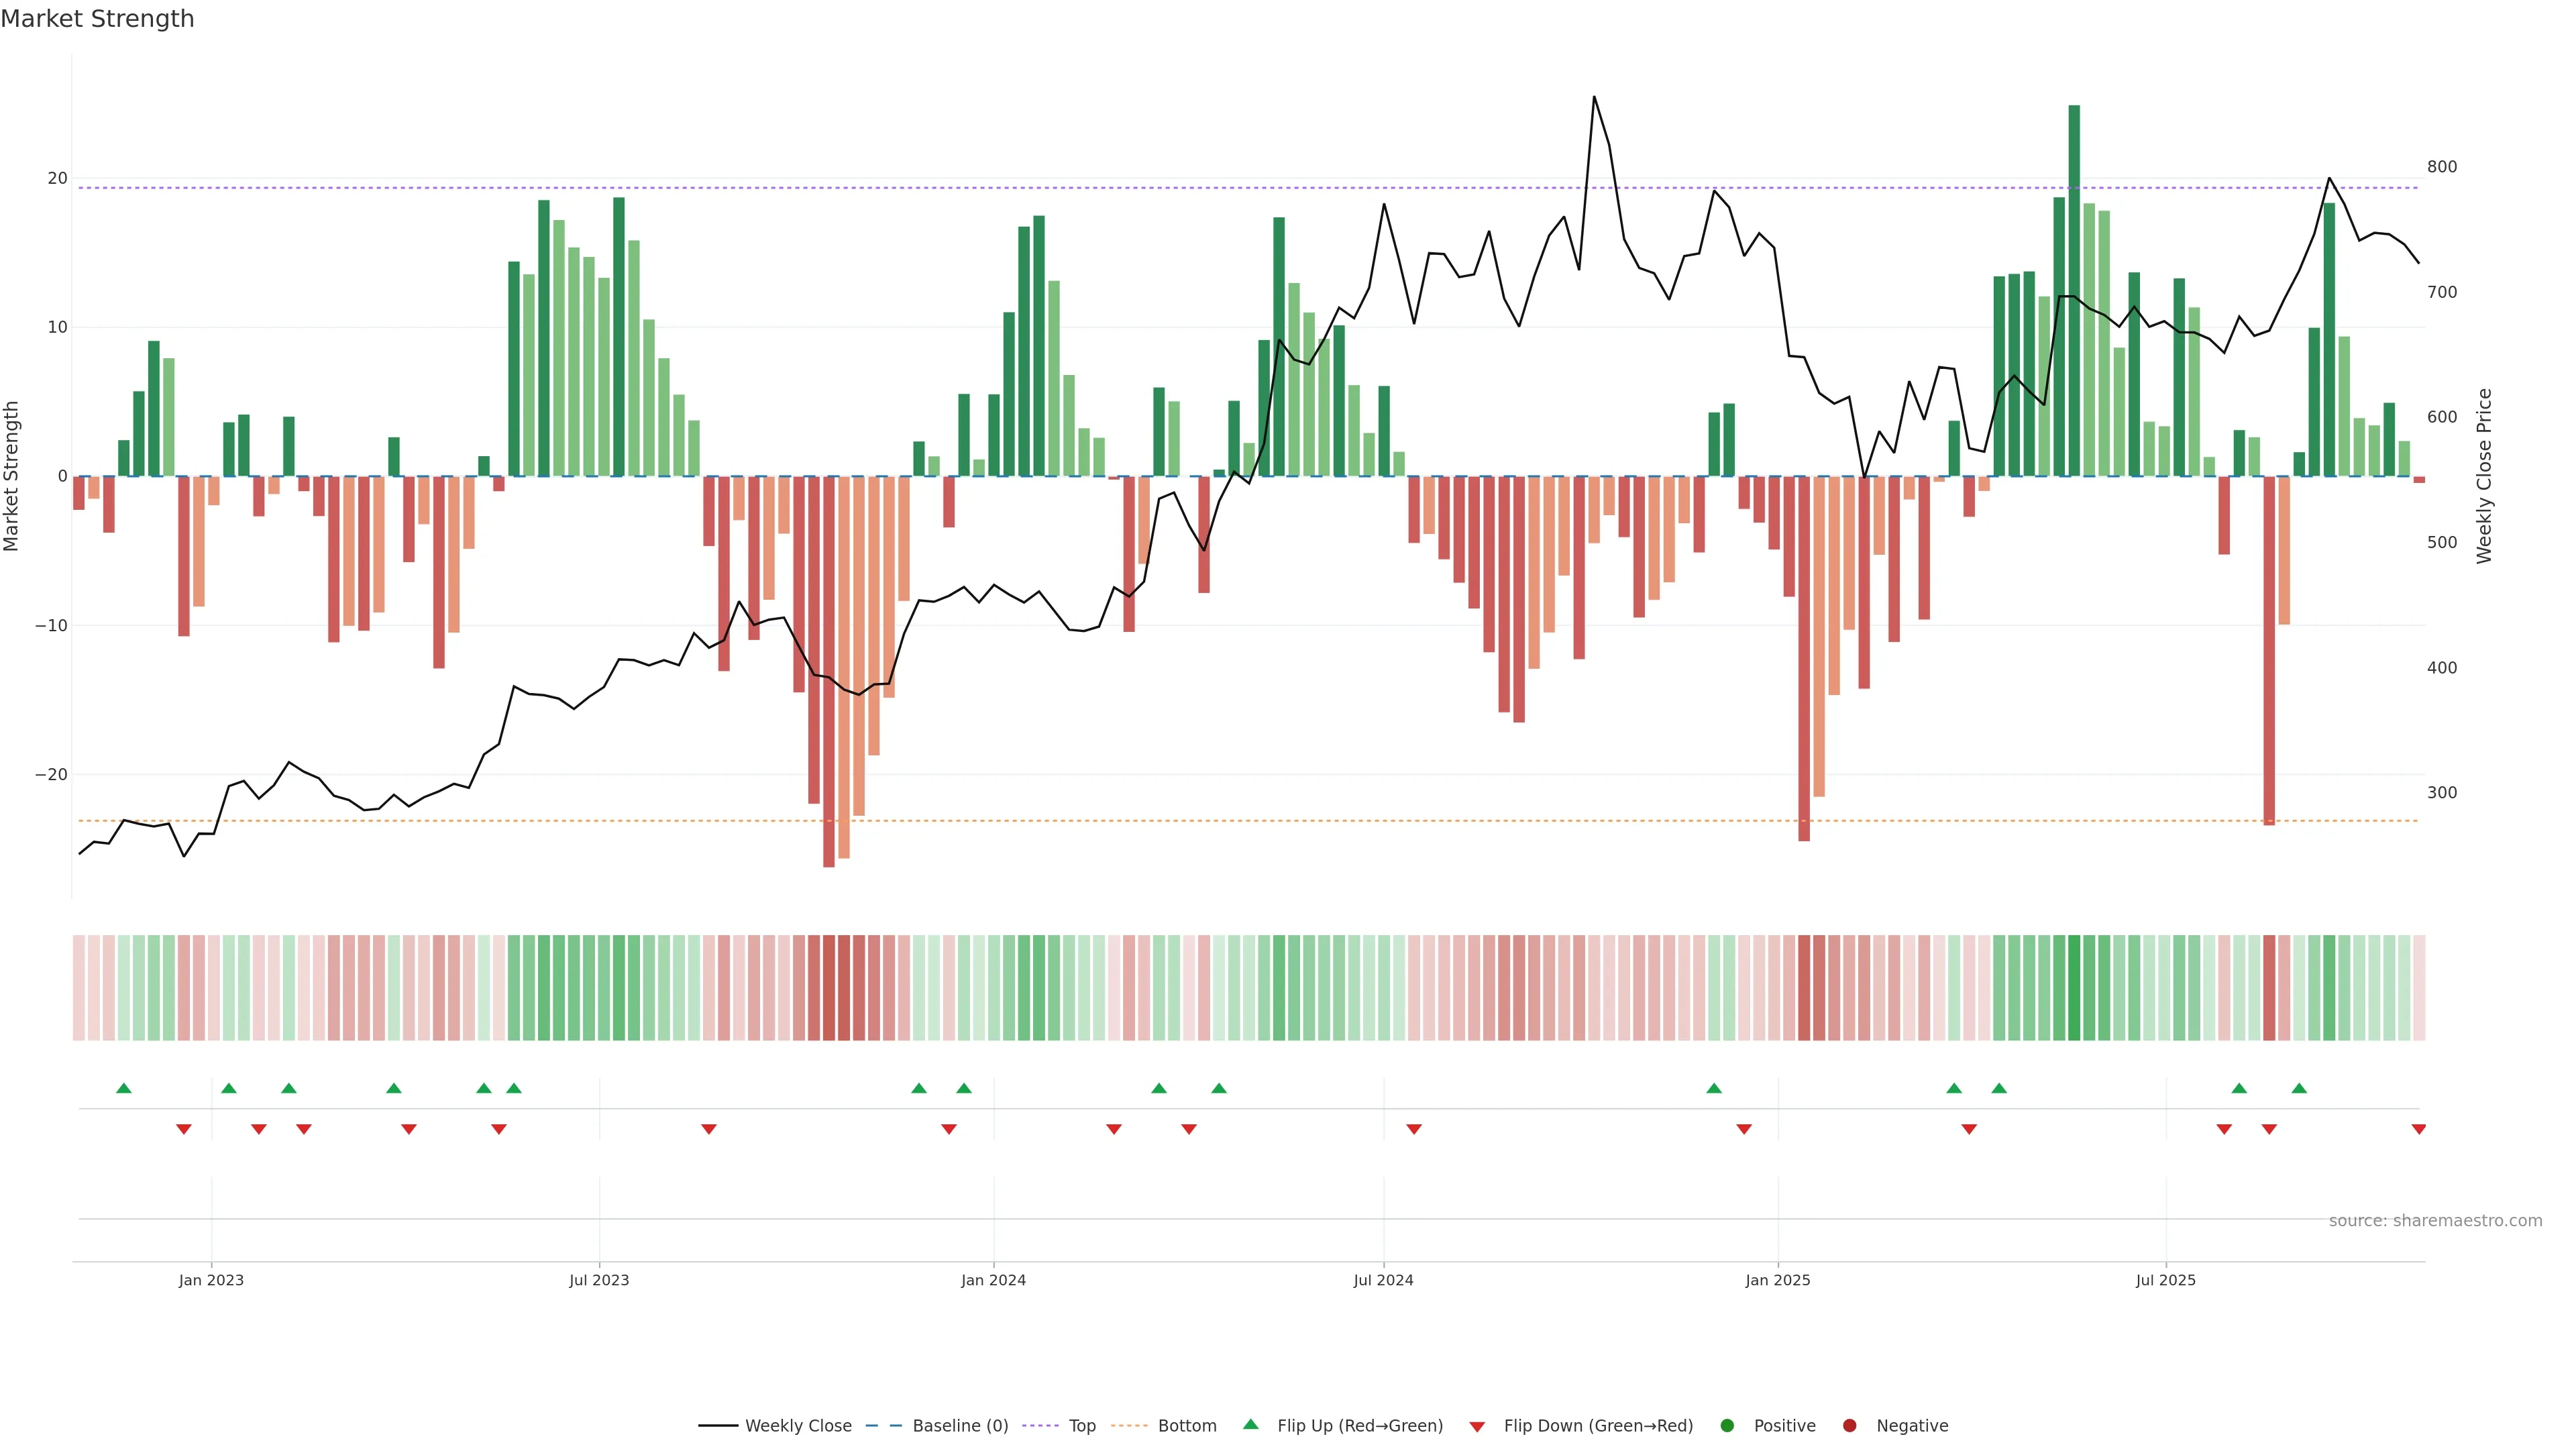Click Flip Up green triangle legend icon

tap(1250, 1424)
